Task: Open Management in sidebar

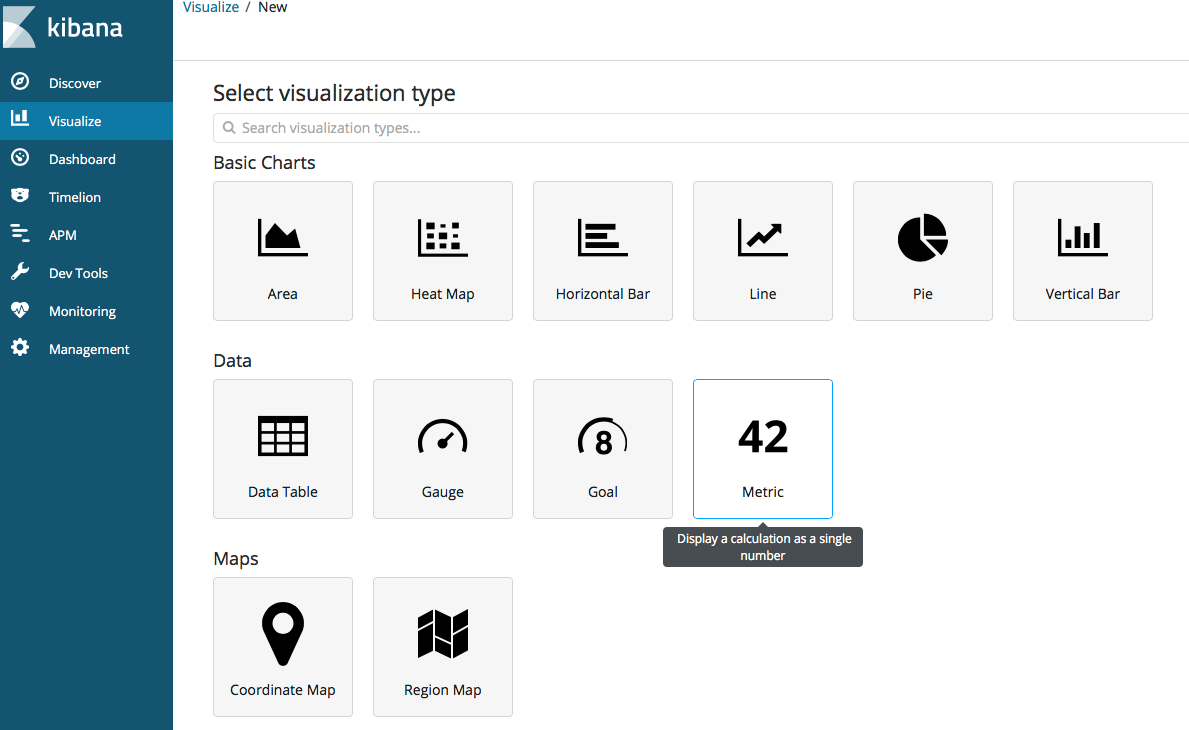Action: pyautogui.click(x=86, y=348)
